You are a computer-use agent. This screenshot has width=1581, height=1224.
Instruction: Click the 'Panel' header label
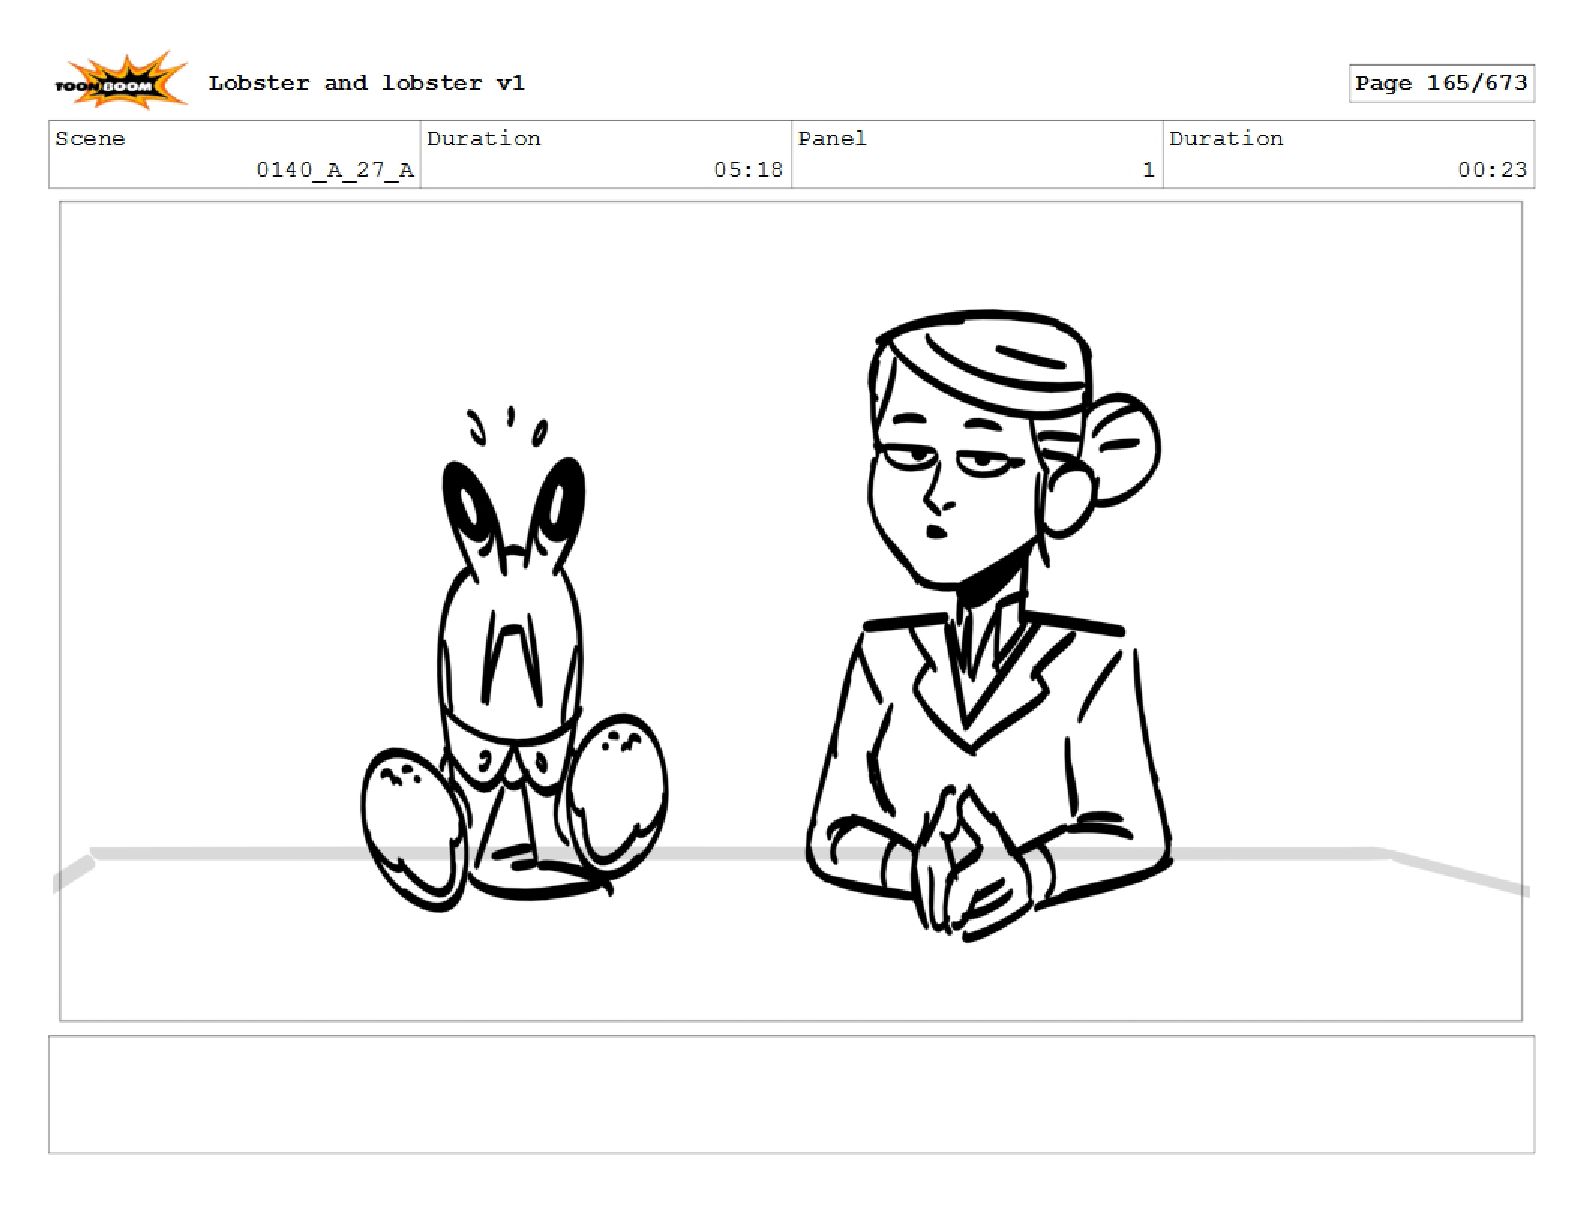point(832,139)
